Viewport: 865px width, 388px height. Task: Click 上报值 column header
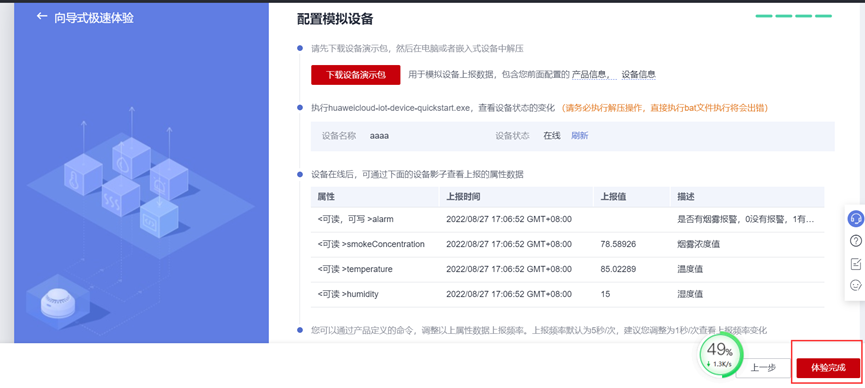pyautogui.click(x=632, y=196)
